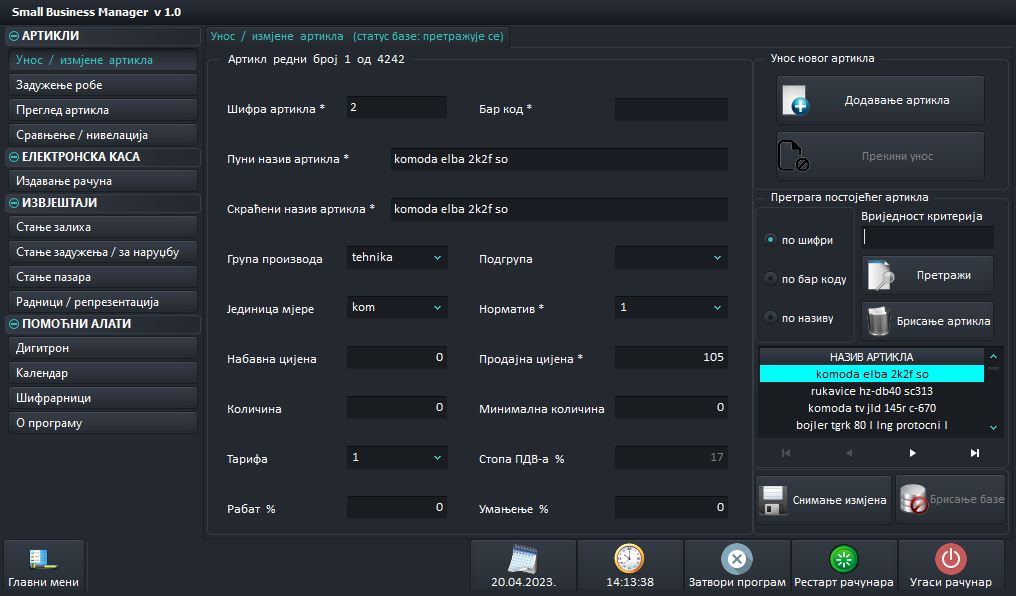The width and height of the screenshot is (1016, 596).
Task: Collapse the ЕЛЕКТРОНСКА КАСА section
Action: (x=14, y=157)
